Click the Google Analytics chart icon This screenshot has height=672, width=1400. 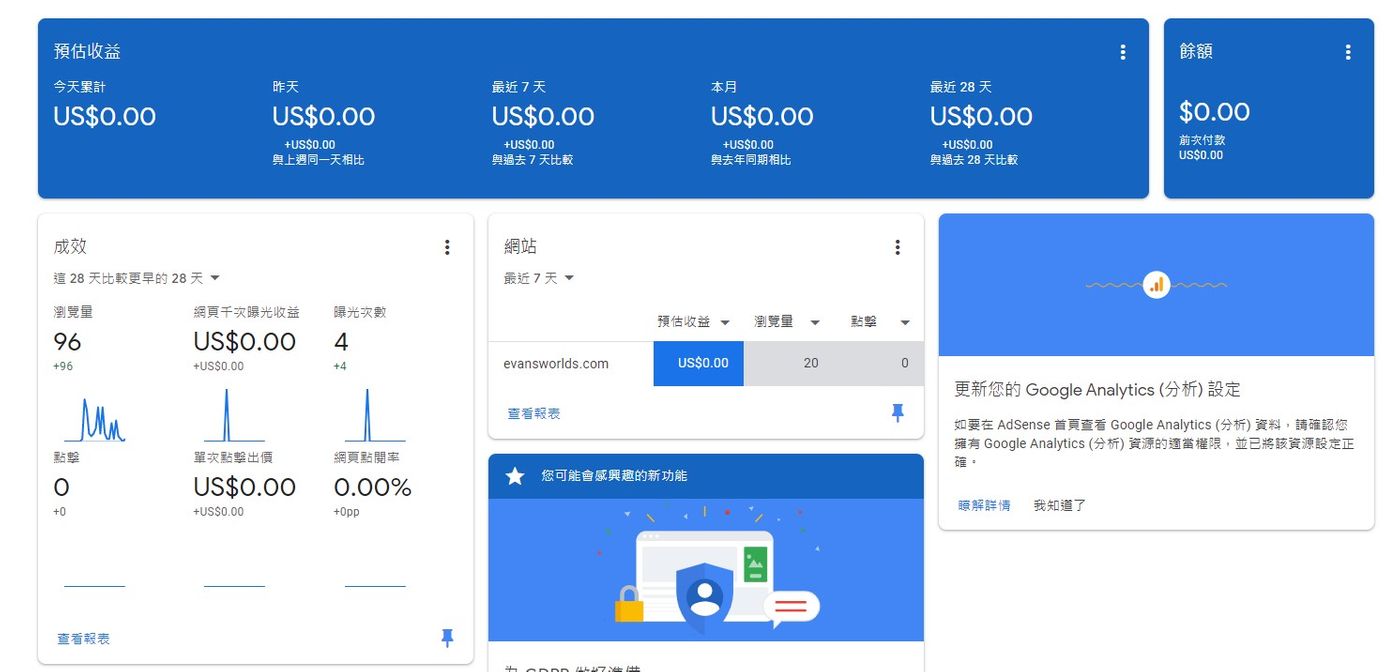(1157, 285)
